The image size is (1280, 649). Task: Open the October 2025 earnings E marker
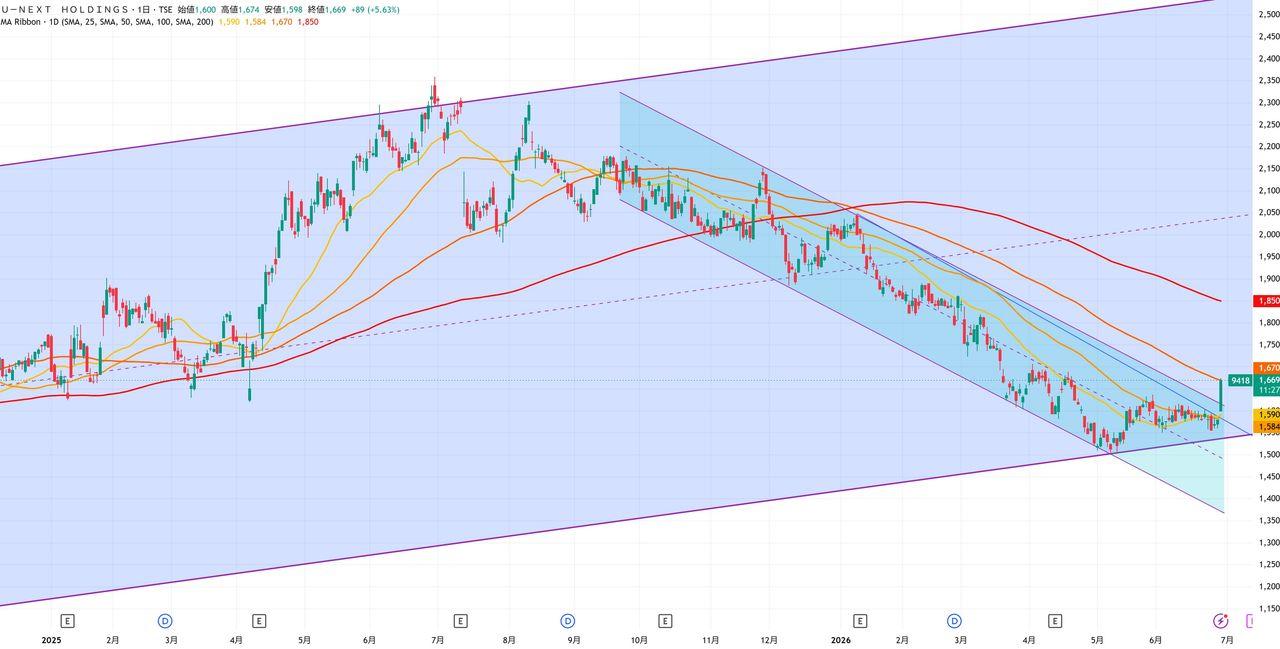(x=665, y=621)
